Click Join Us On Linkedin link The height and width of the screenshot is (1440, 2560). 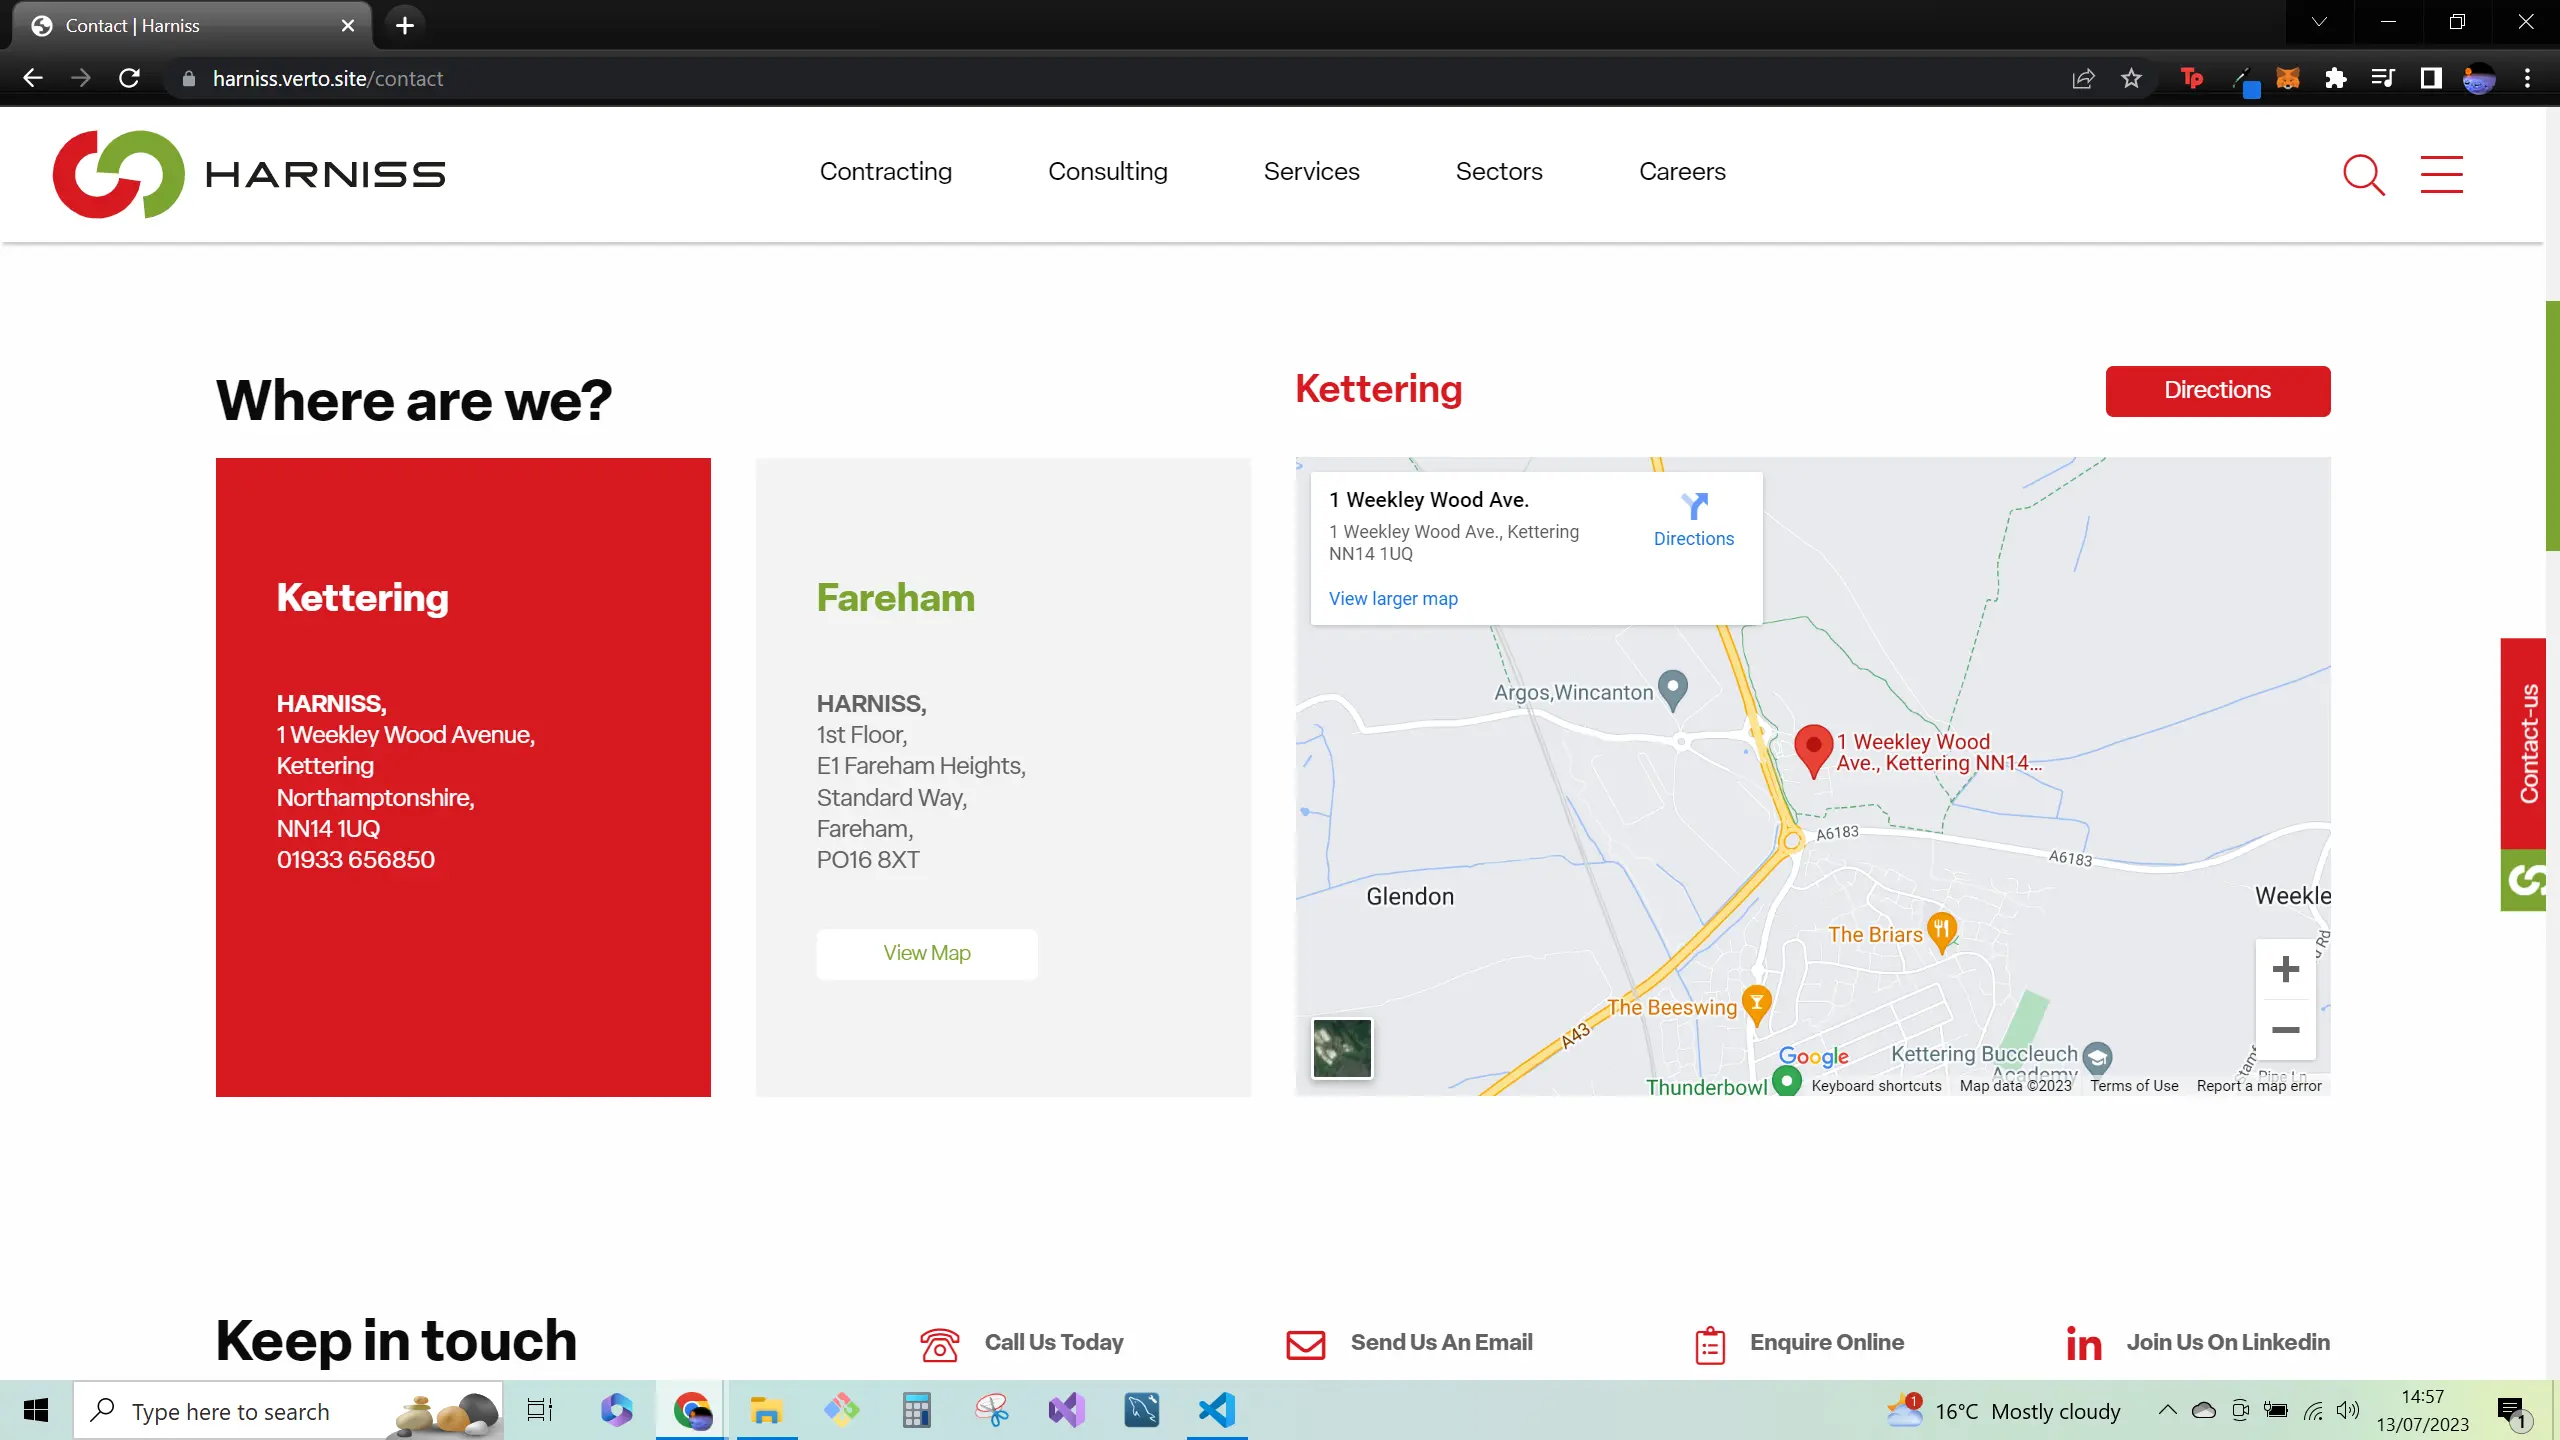(x=2227, y=1342)
